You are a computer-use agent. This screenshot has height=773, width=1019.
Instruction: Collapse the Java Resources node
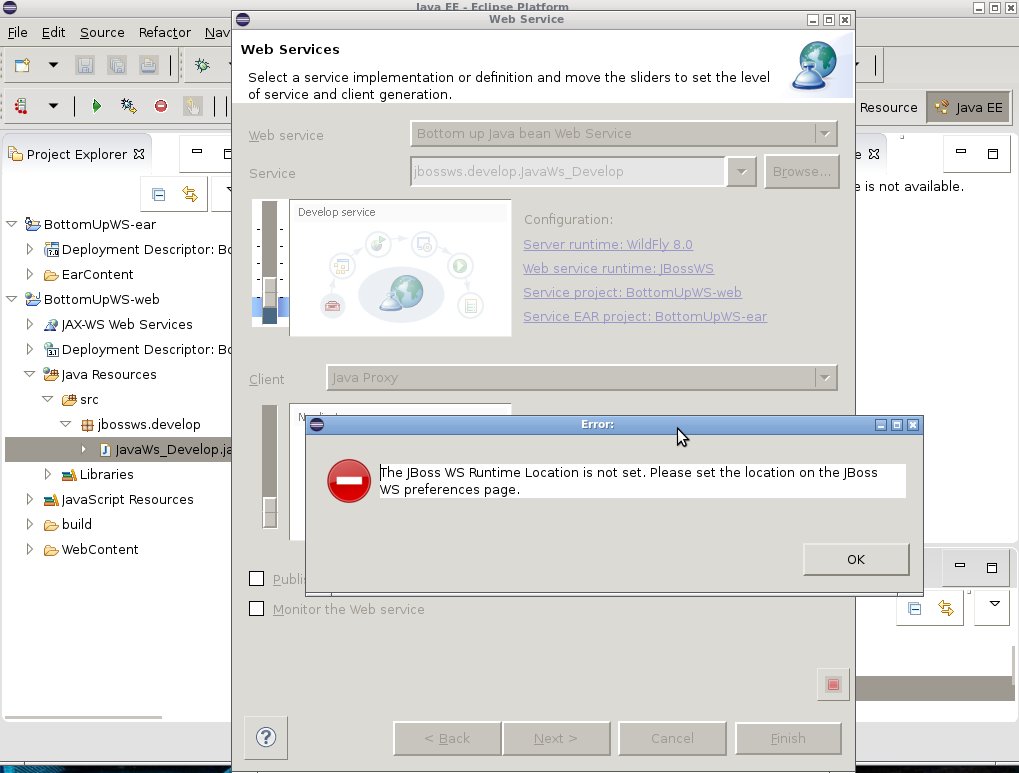click(29, 374)
